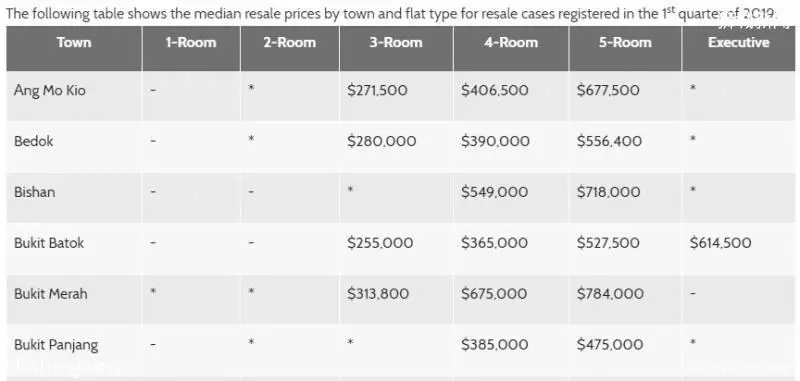The width and height of the screenshot is (800, 381).
Task: Select Bukit Merah 4-Room price $675,000
Action: [x=494, y=294]
